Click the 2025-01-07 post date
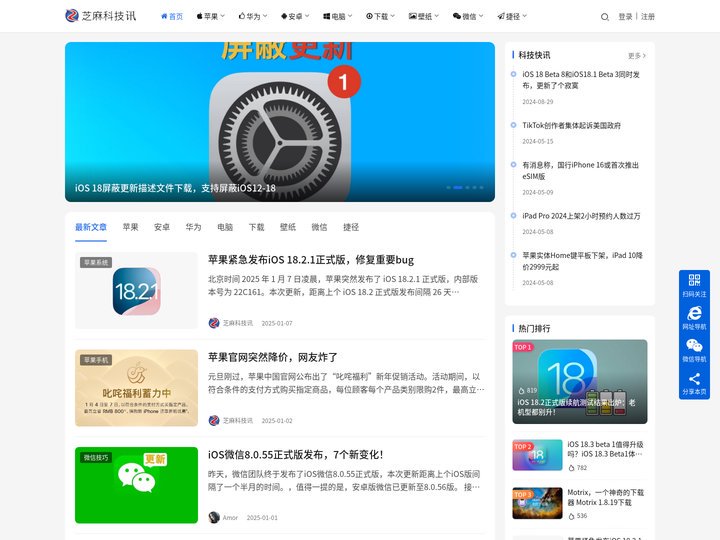 tap(277, 323)
